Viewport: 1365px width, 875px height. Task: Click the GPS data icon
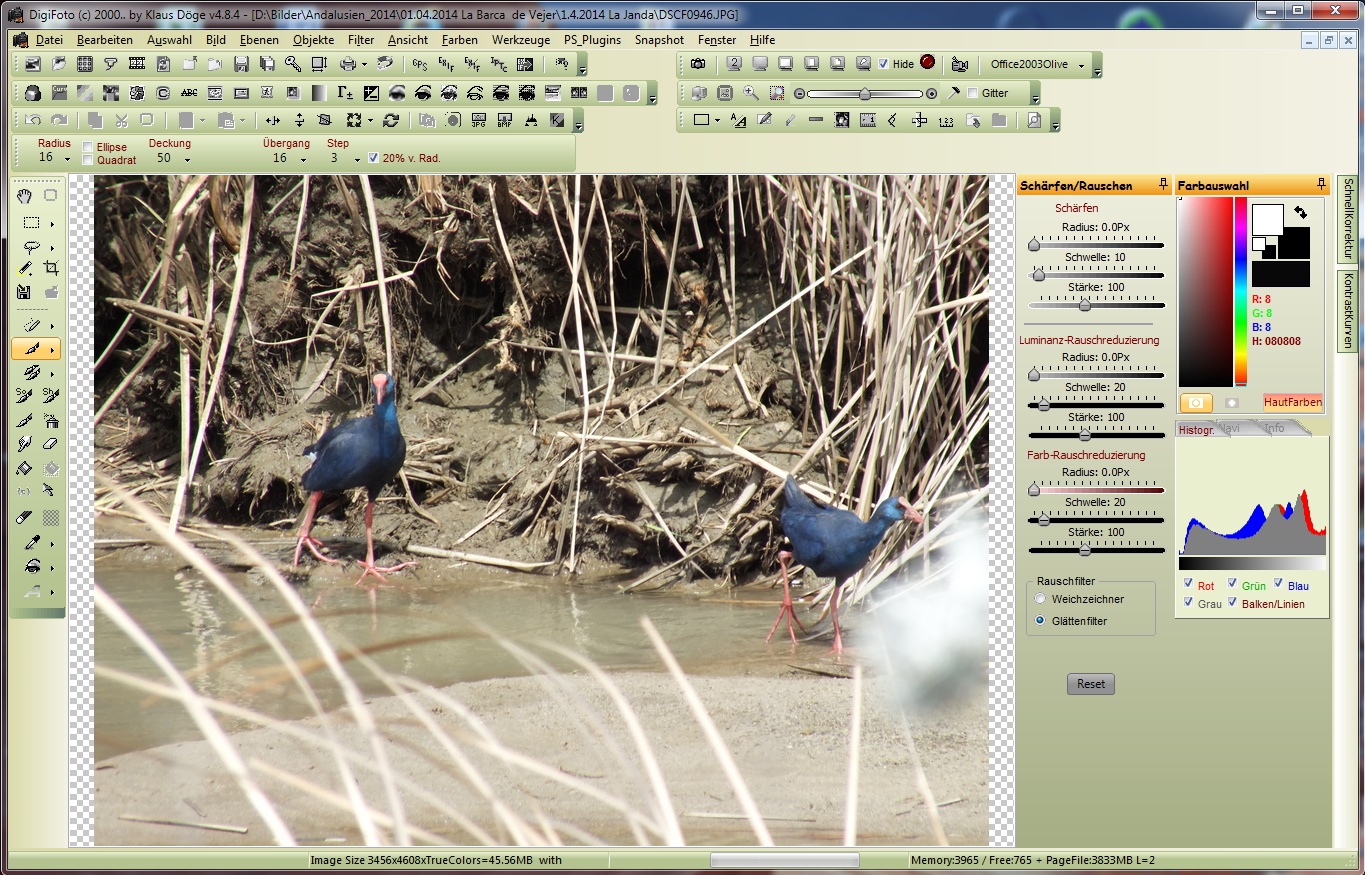tap(420, 64)
